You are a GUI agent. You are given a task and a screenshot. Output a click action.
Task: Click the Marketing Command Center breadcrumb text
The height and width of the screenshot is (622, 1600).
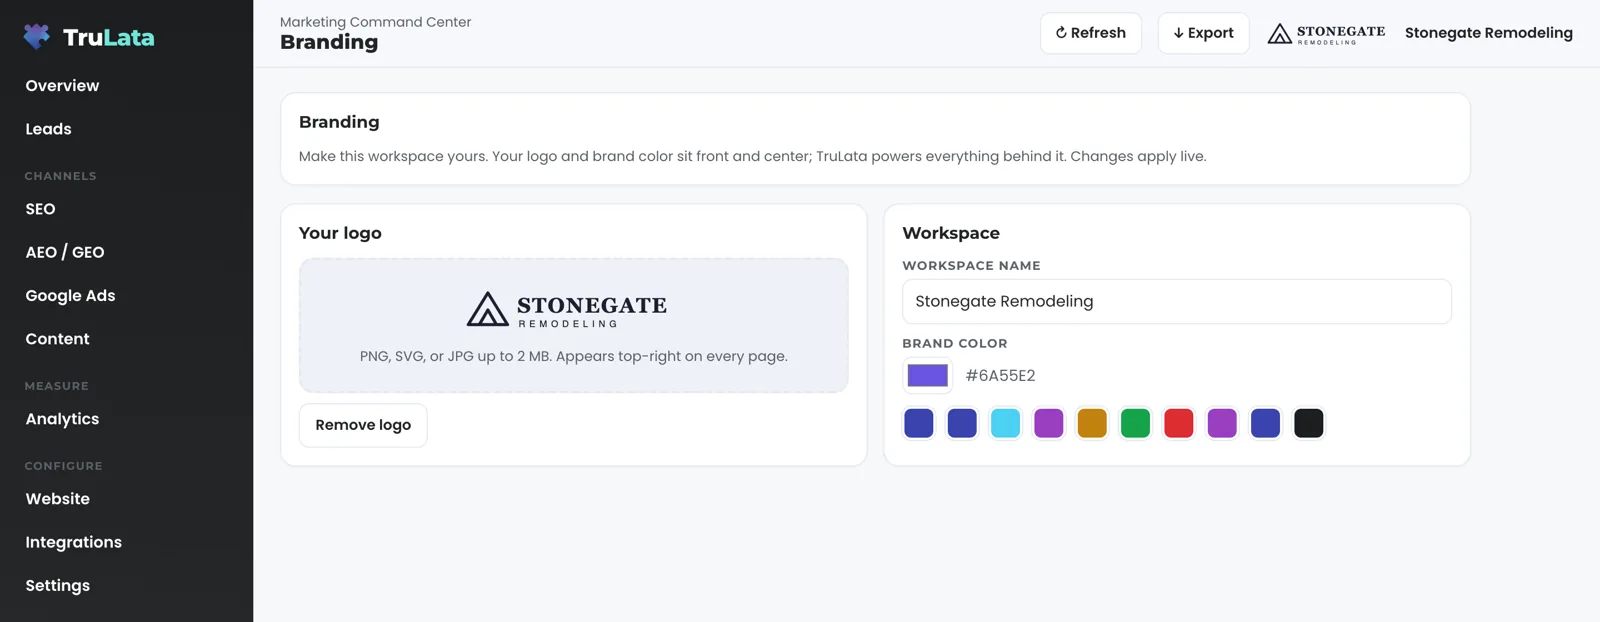coord(375,22)
